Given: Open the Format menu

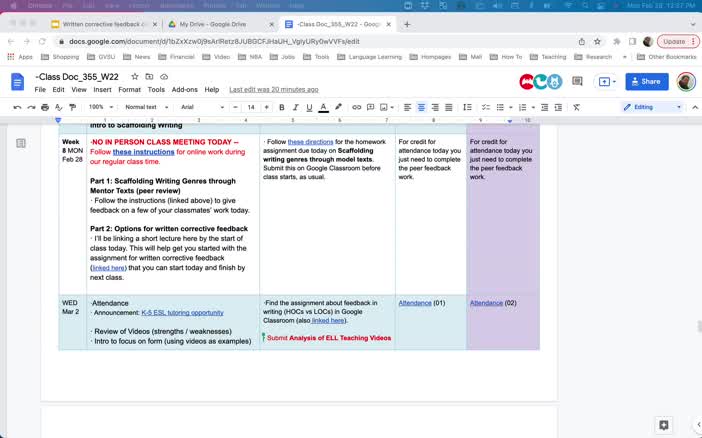Looking at the screenshot, I should (x=129, y=90).
